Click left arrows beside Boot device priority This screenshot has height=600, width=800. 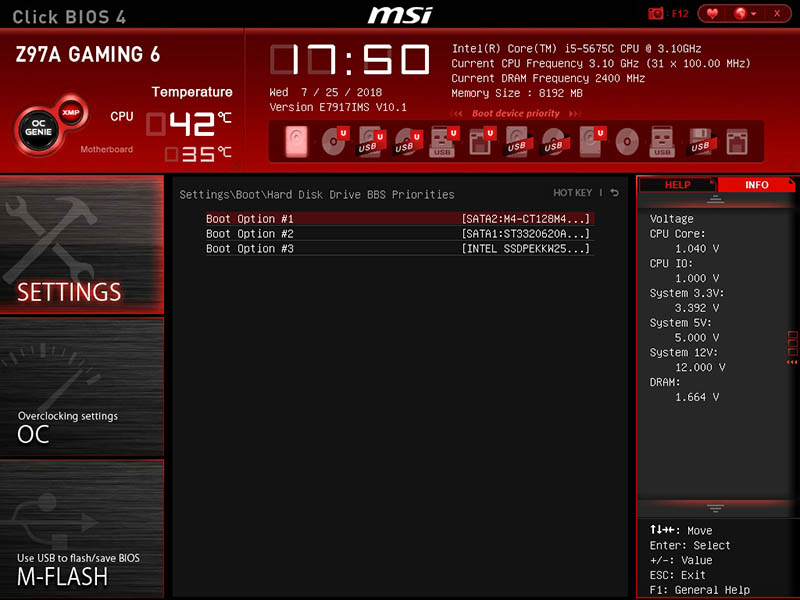click(x=457, y=114)
